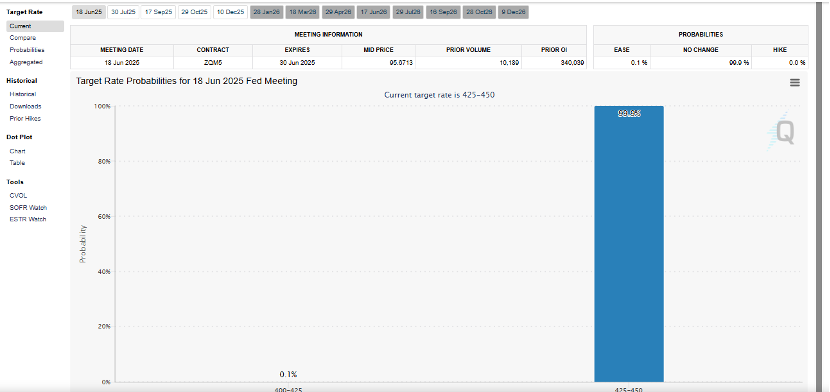Viewport: 830px width, 392px height.
Task: Open the Dot Plot Chart link
Action: [x=17, y=151]
